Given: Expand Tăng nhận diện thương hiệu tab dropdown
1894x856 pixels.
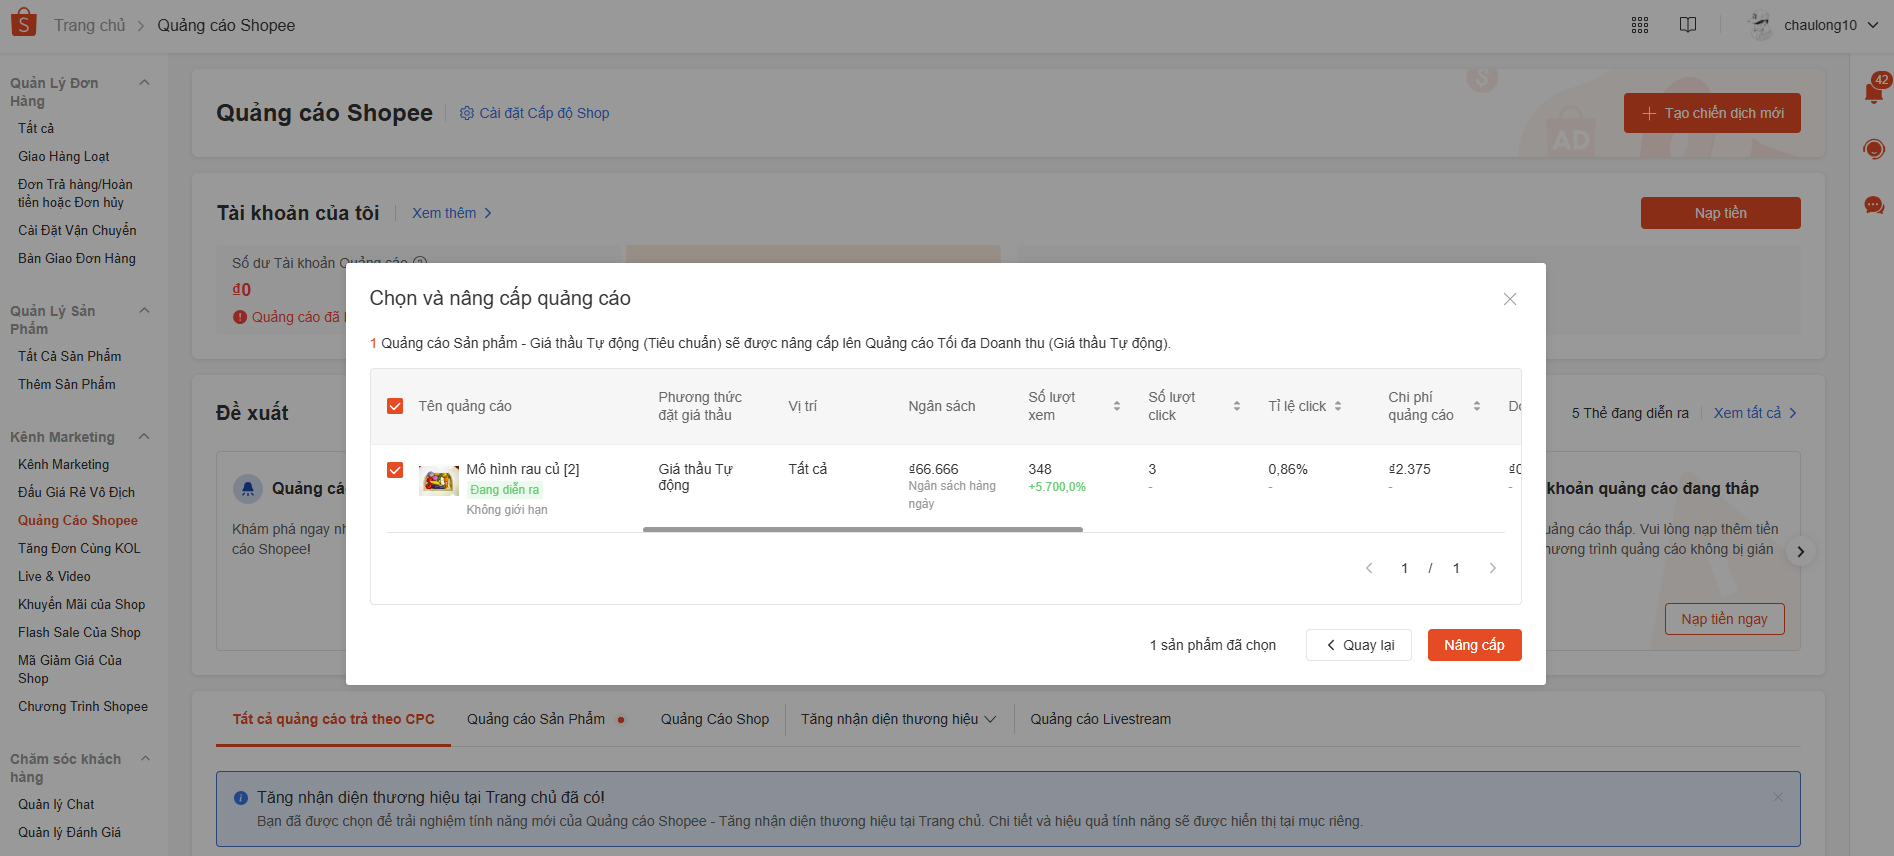Looking at the screenshot, I should (990, 719).
